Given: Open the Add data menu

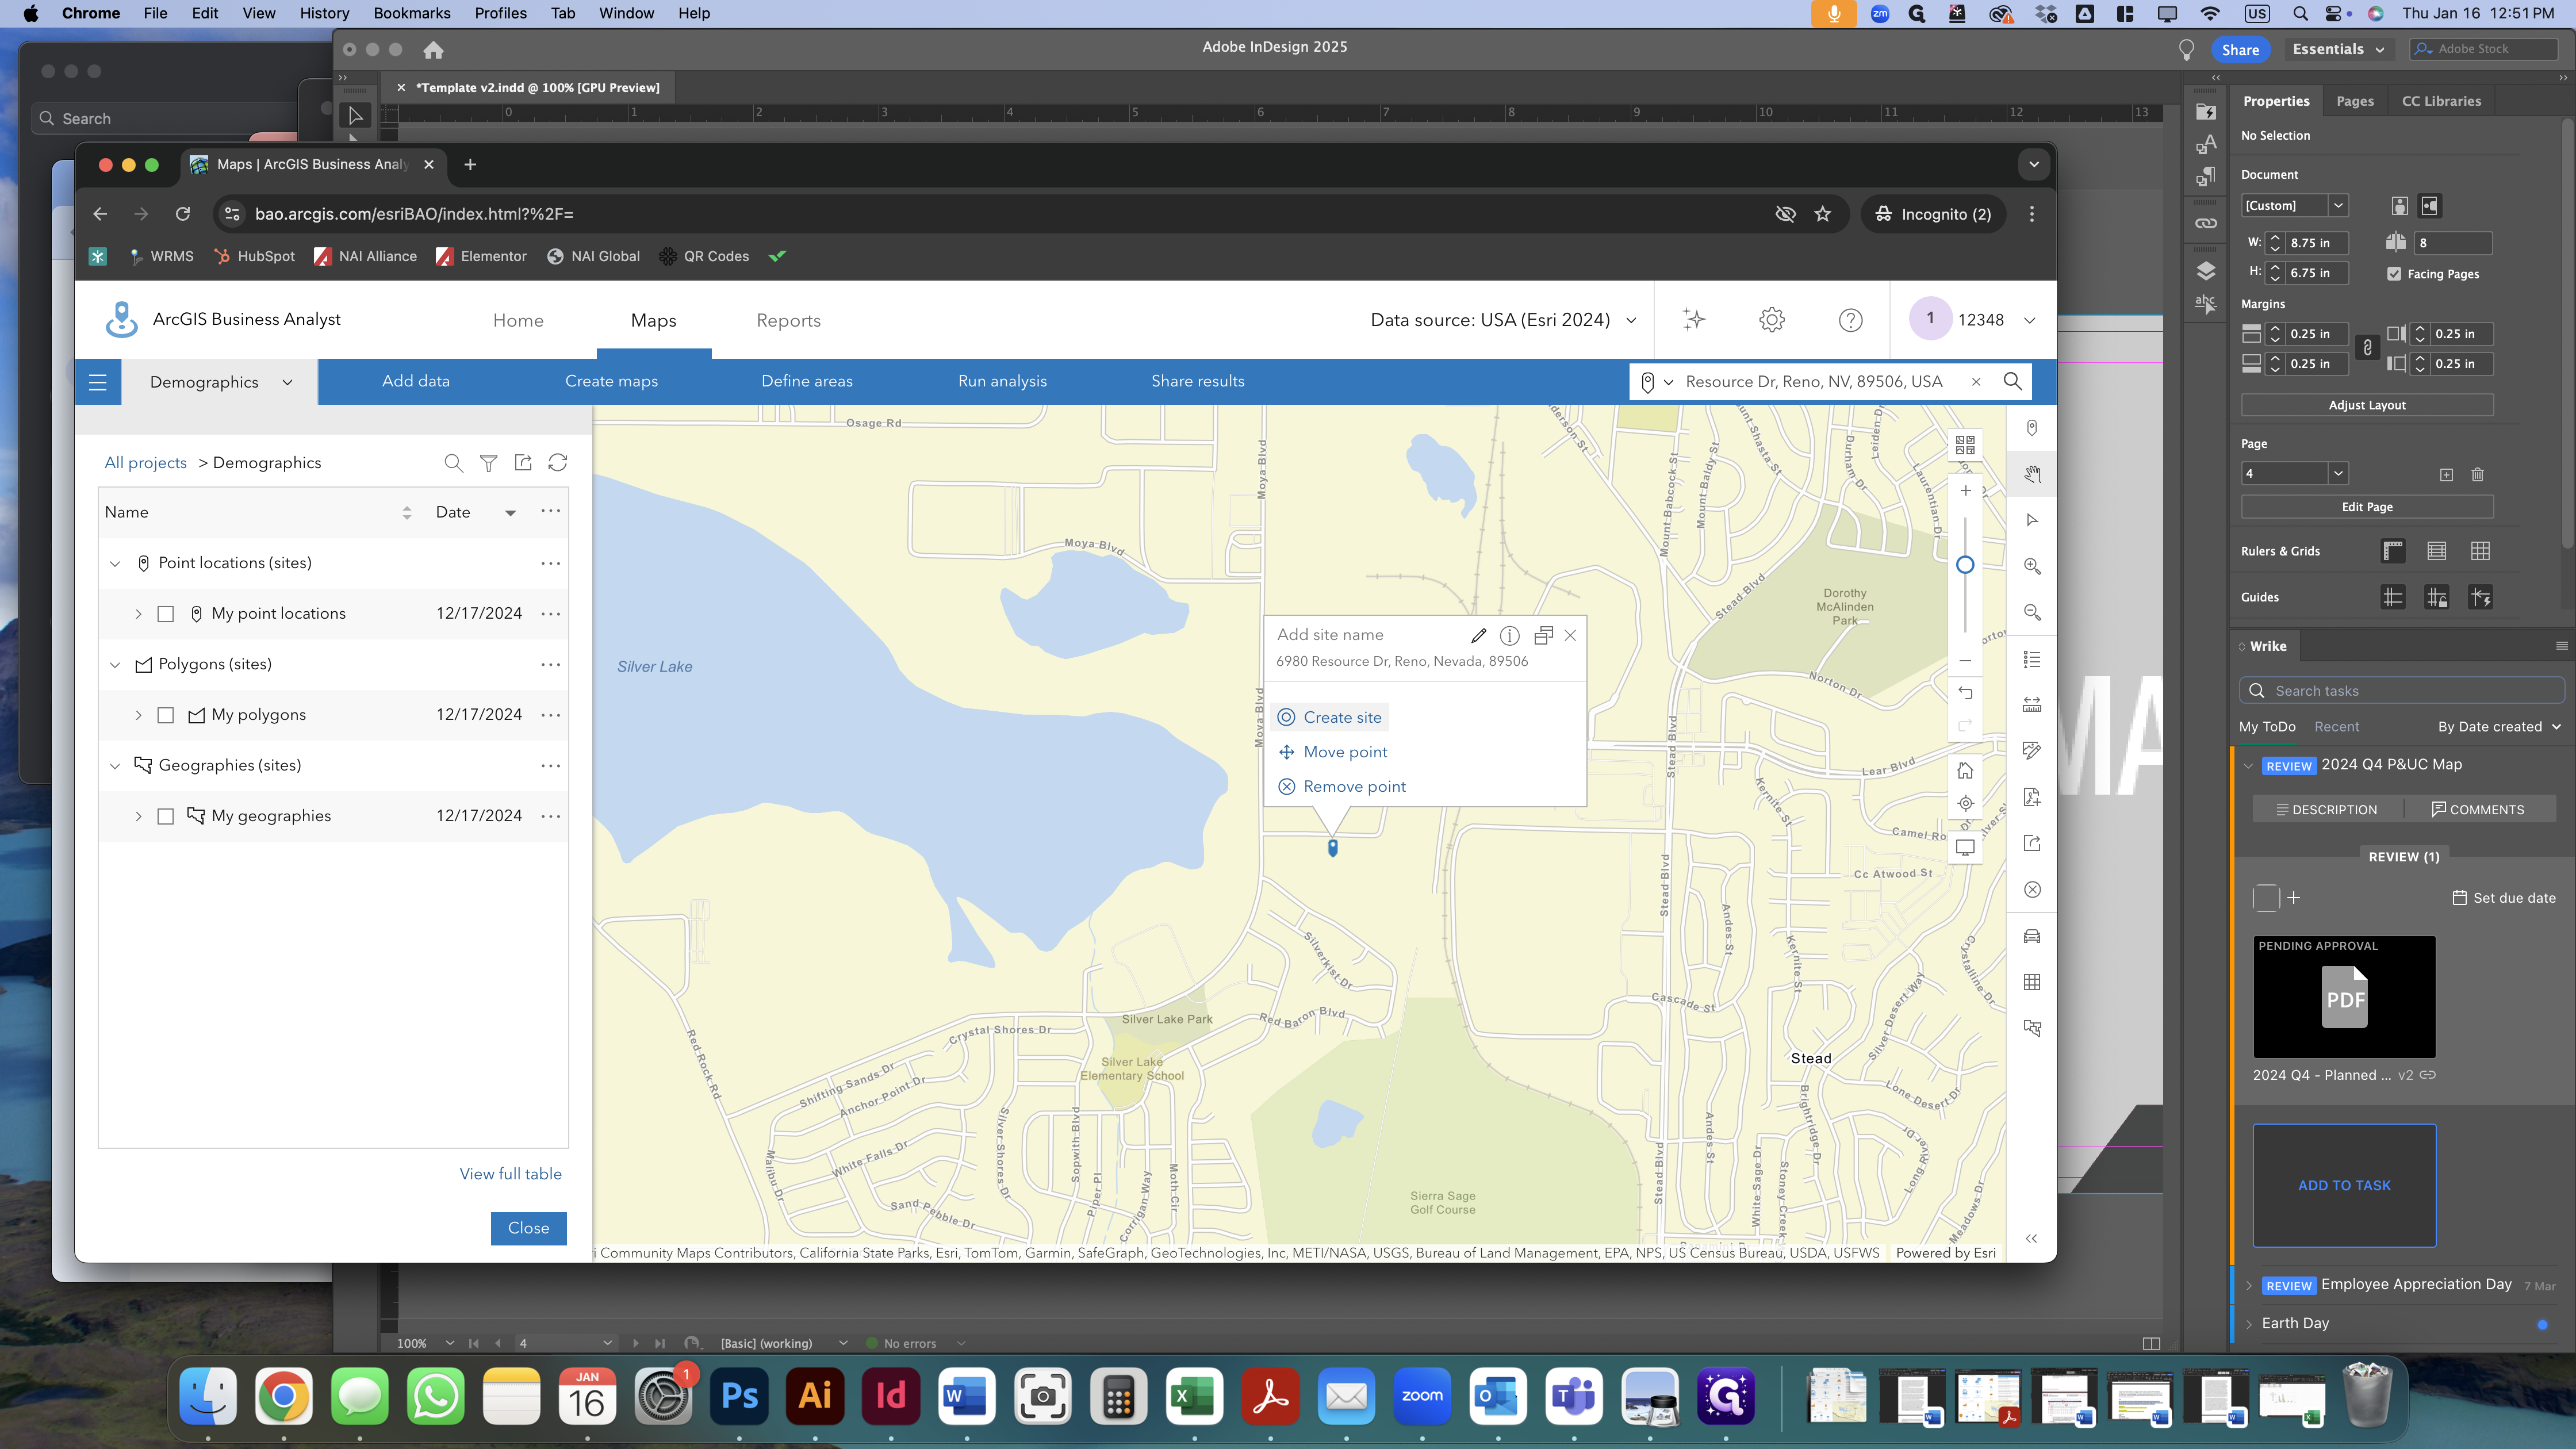Looking at the screenshot, I should click(x=416, y=381).
